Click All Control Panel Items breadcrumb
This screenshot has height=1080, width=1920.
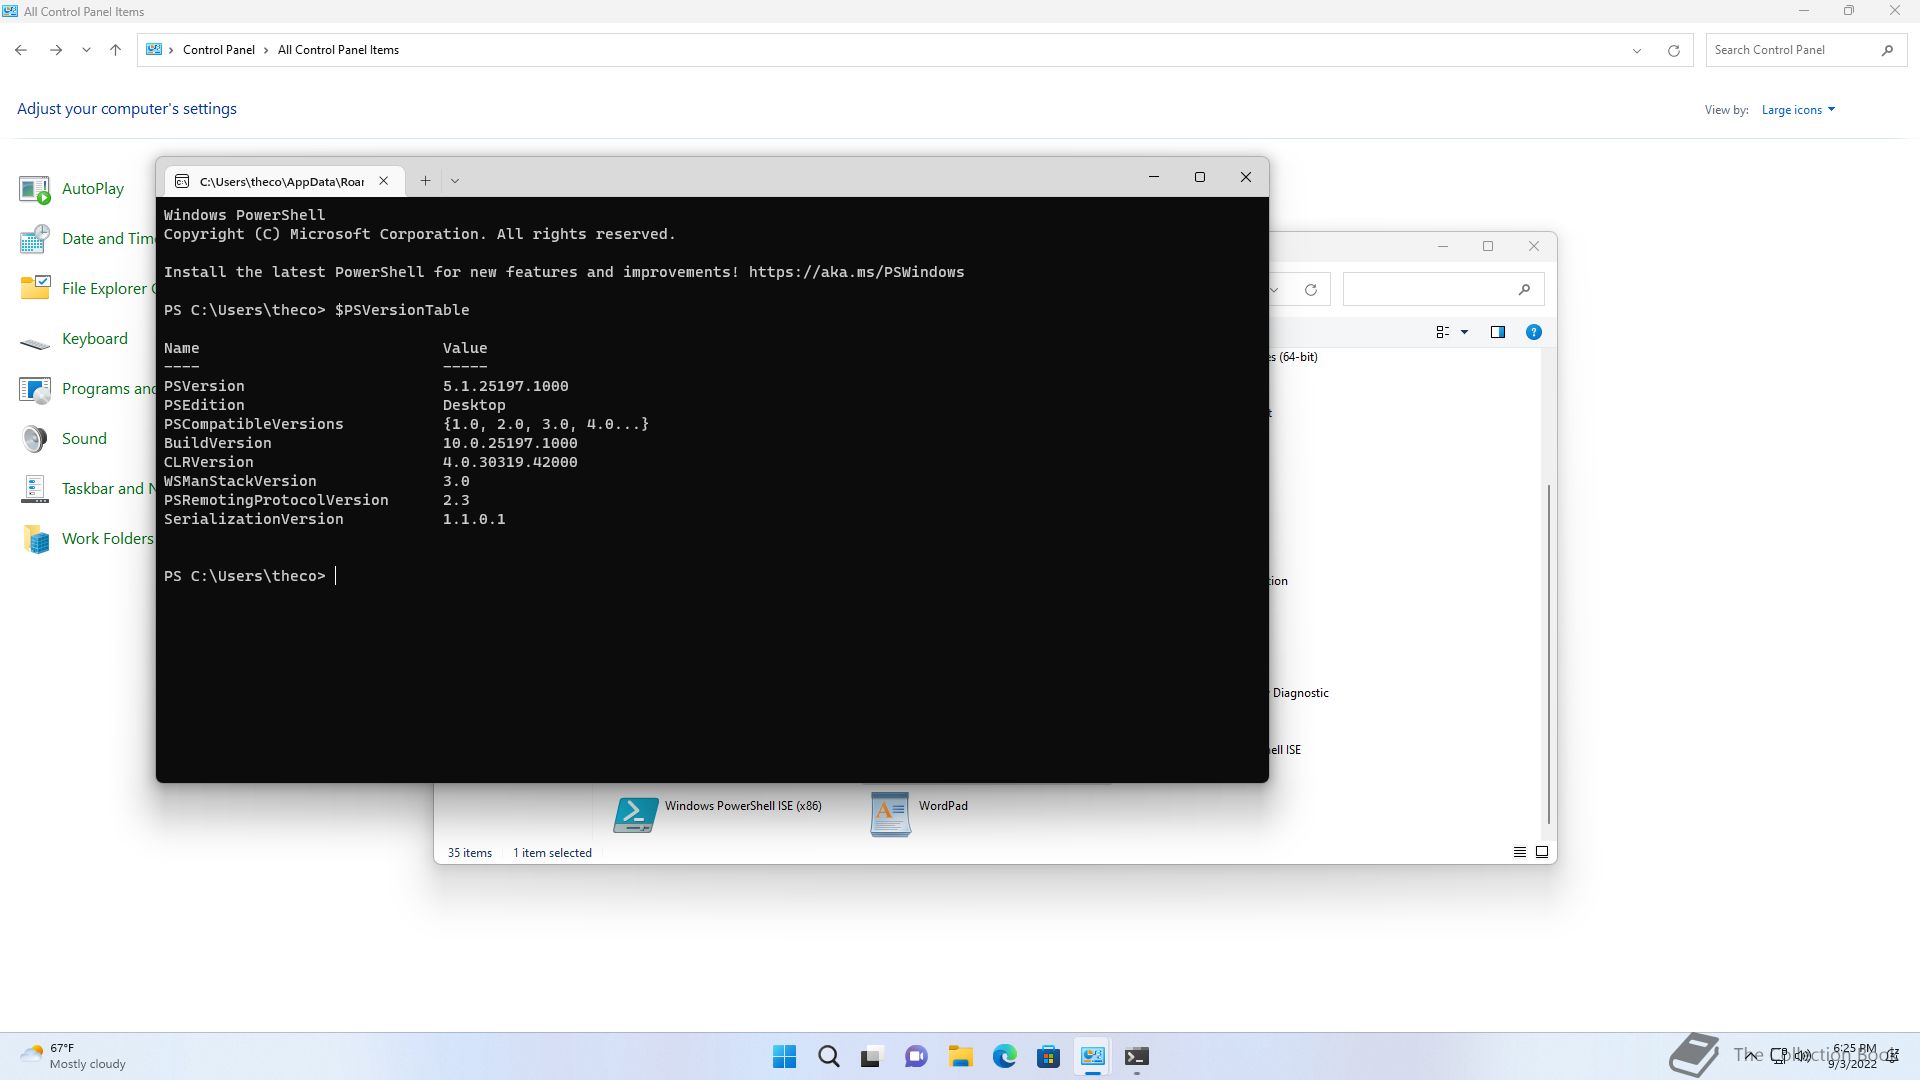click(338, 50)
